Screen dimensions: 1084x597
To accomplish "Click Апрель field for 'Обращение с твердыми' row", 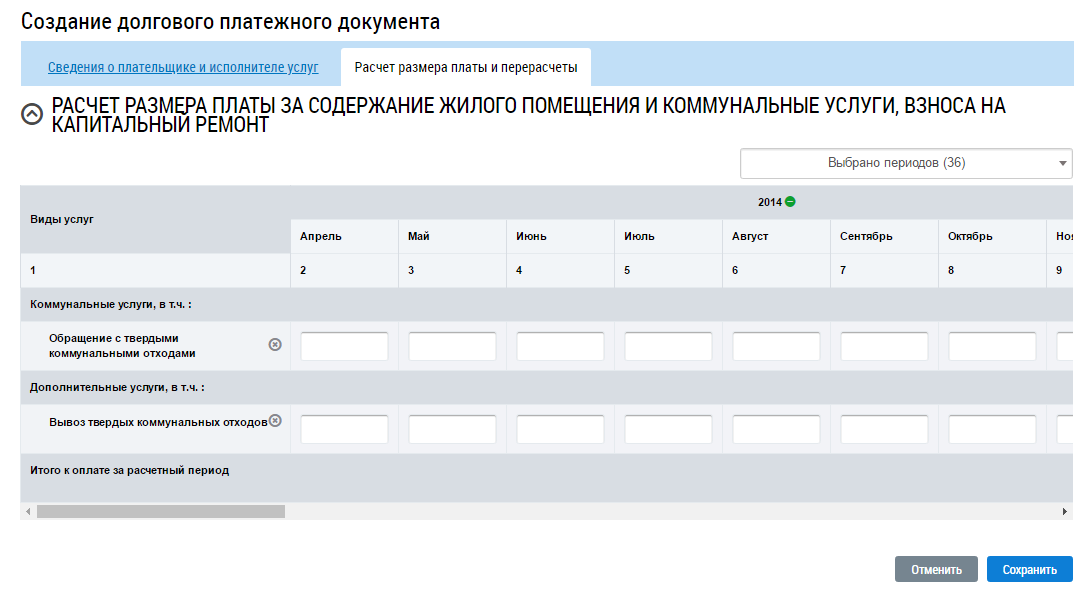I will tap(344, 346).
